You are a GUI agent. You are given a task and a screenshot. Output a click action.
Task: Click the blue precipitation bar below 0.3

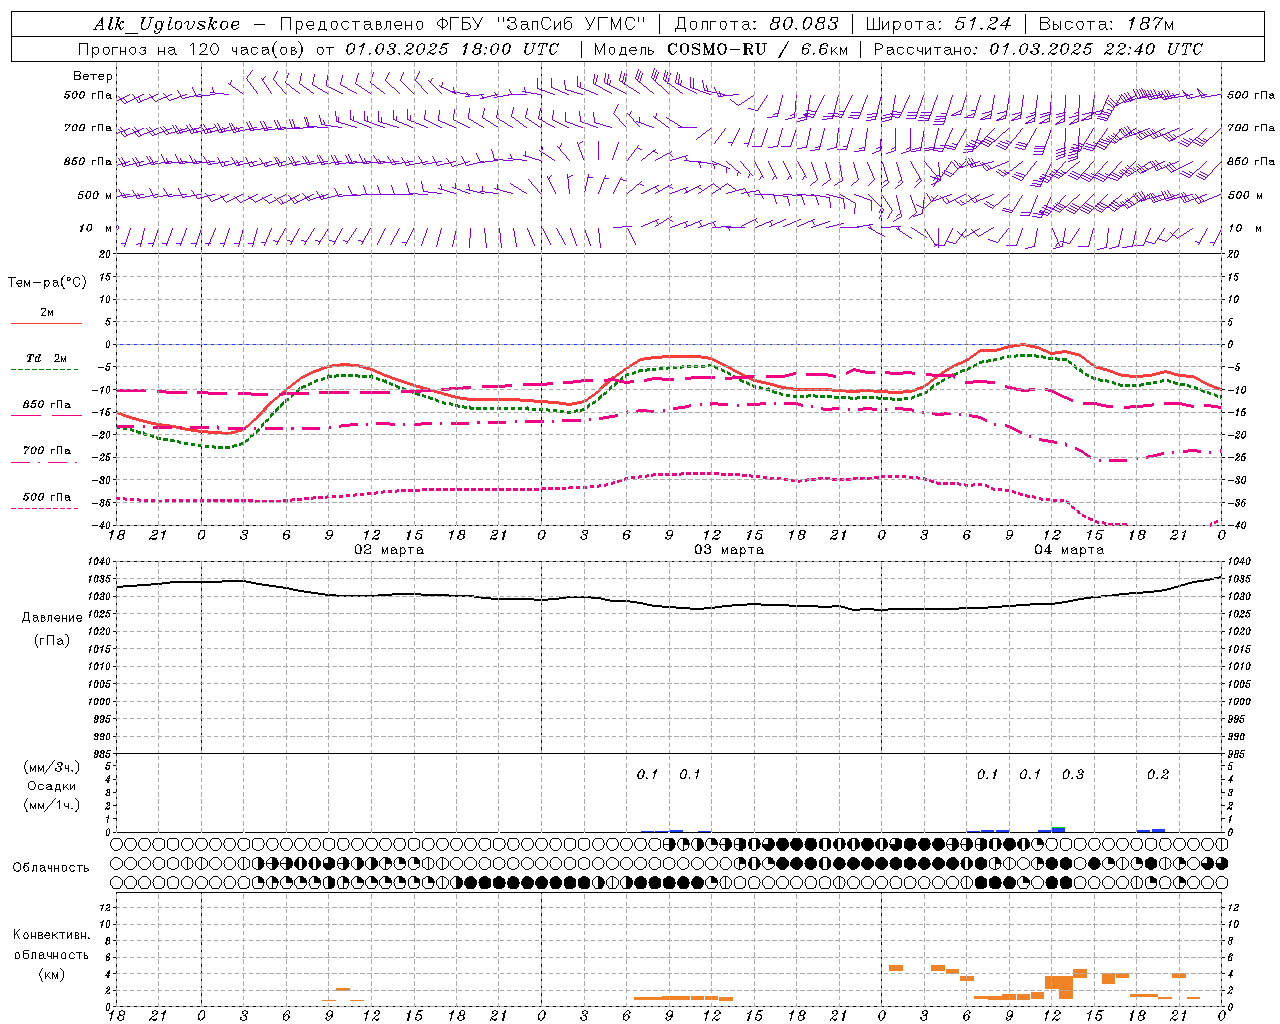(x=1057, y=829)
